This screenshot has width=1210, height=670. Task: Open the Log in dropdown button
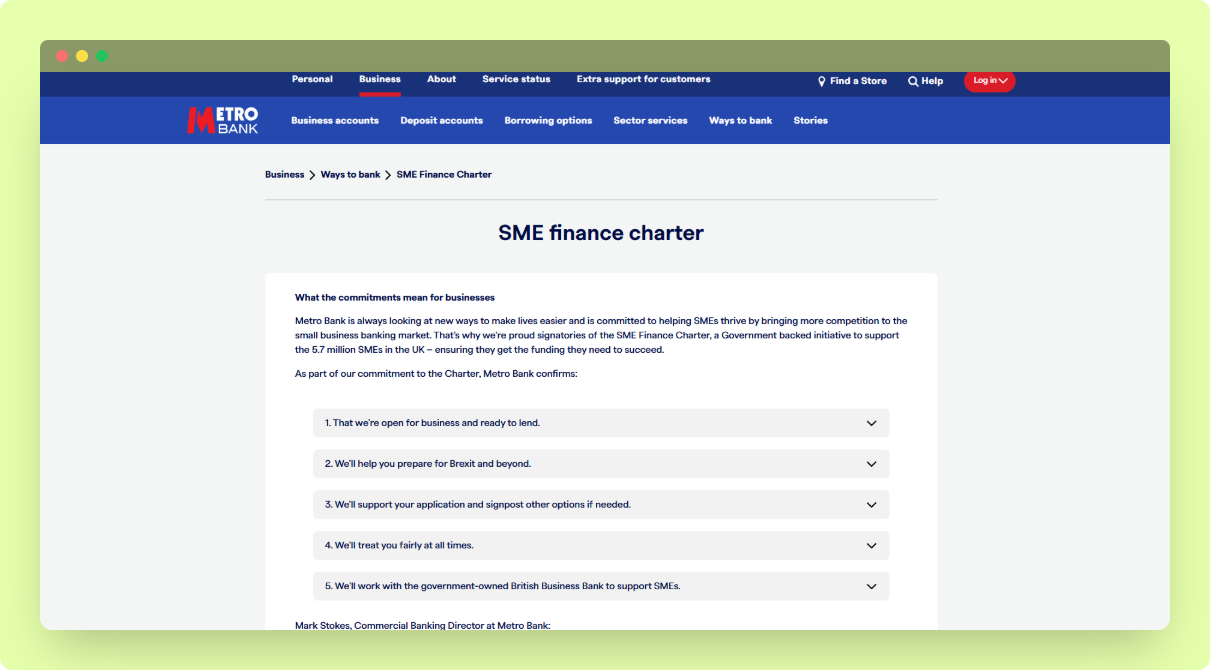(x=990, y=81)
